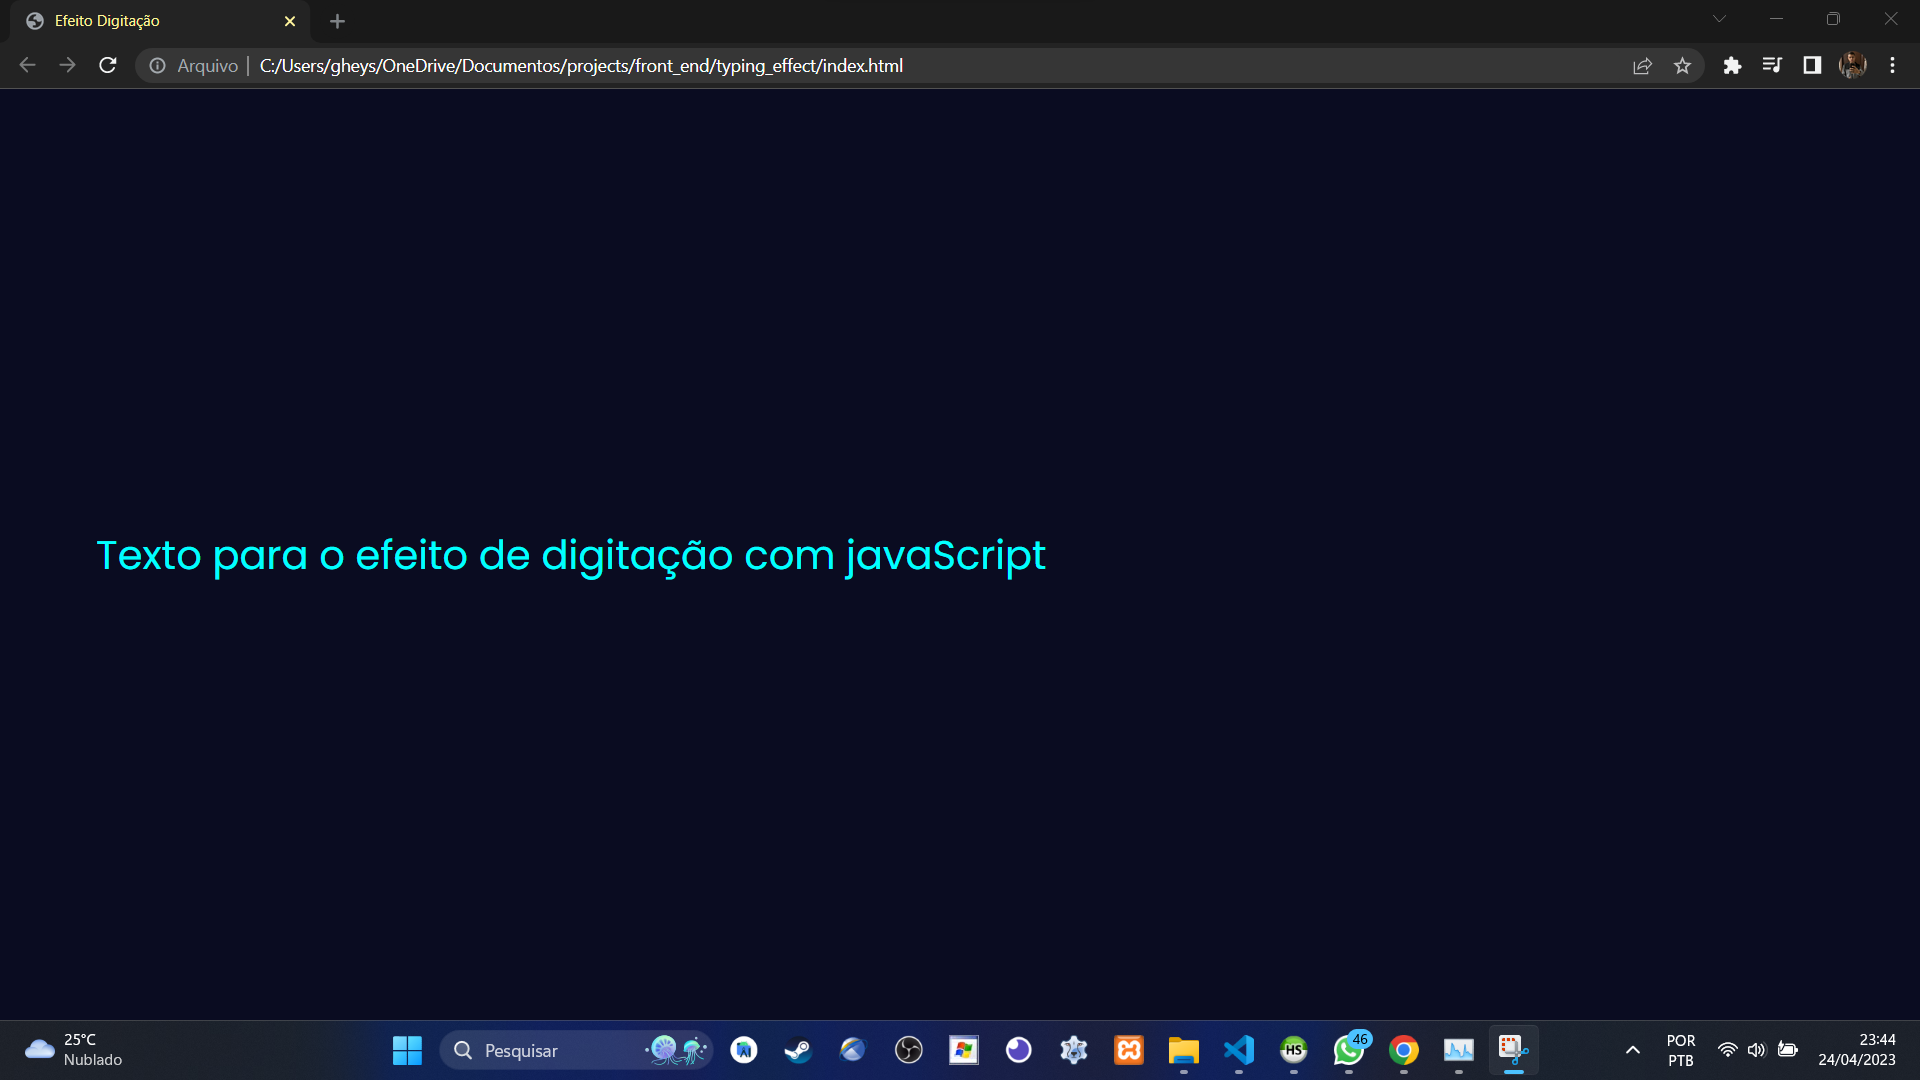
Task: Select the Efeito Digitação tab
Action: [150, 21]
